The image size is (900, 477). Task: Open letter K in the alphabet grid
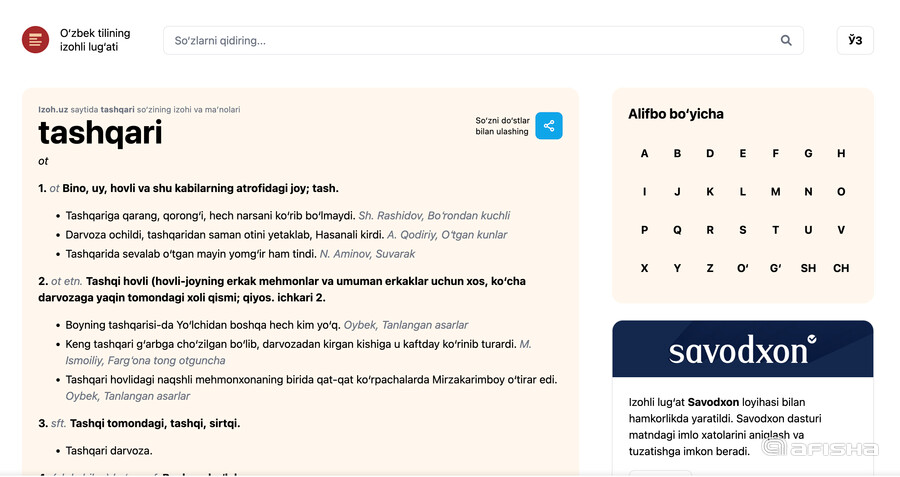point(710,192)
